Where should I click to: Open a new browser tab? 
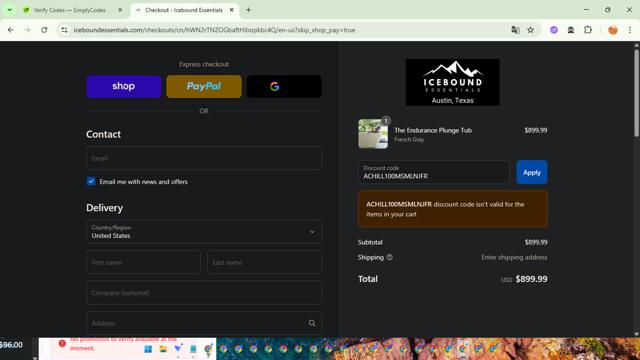248,10
